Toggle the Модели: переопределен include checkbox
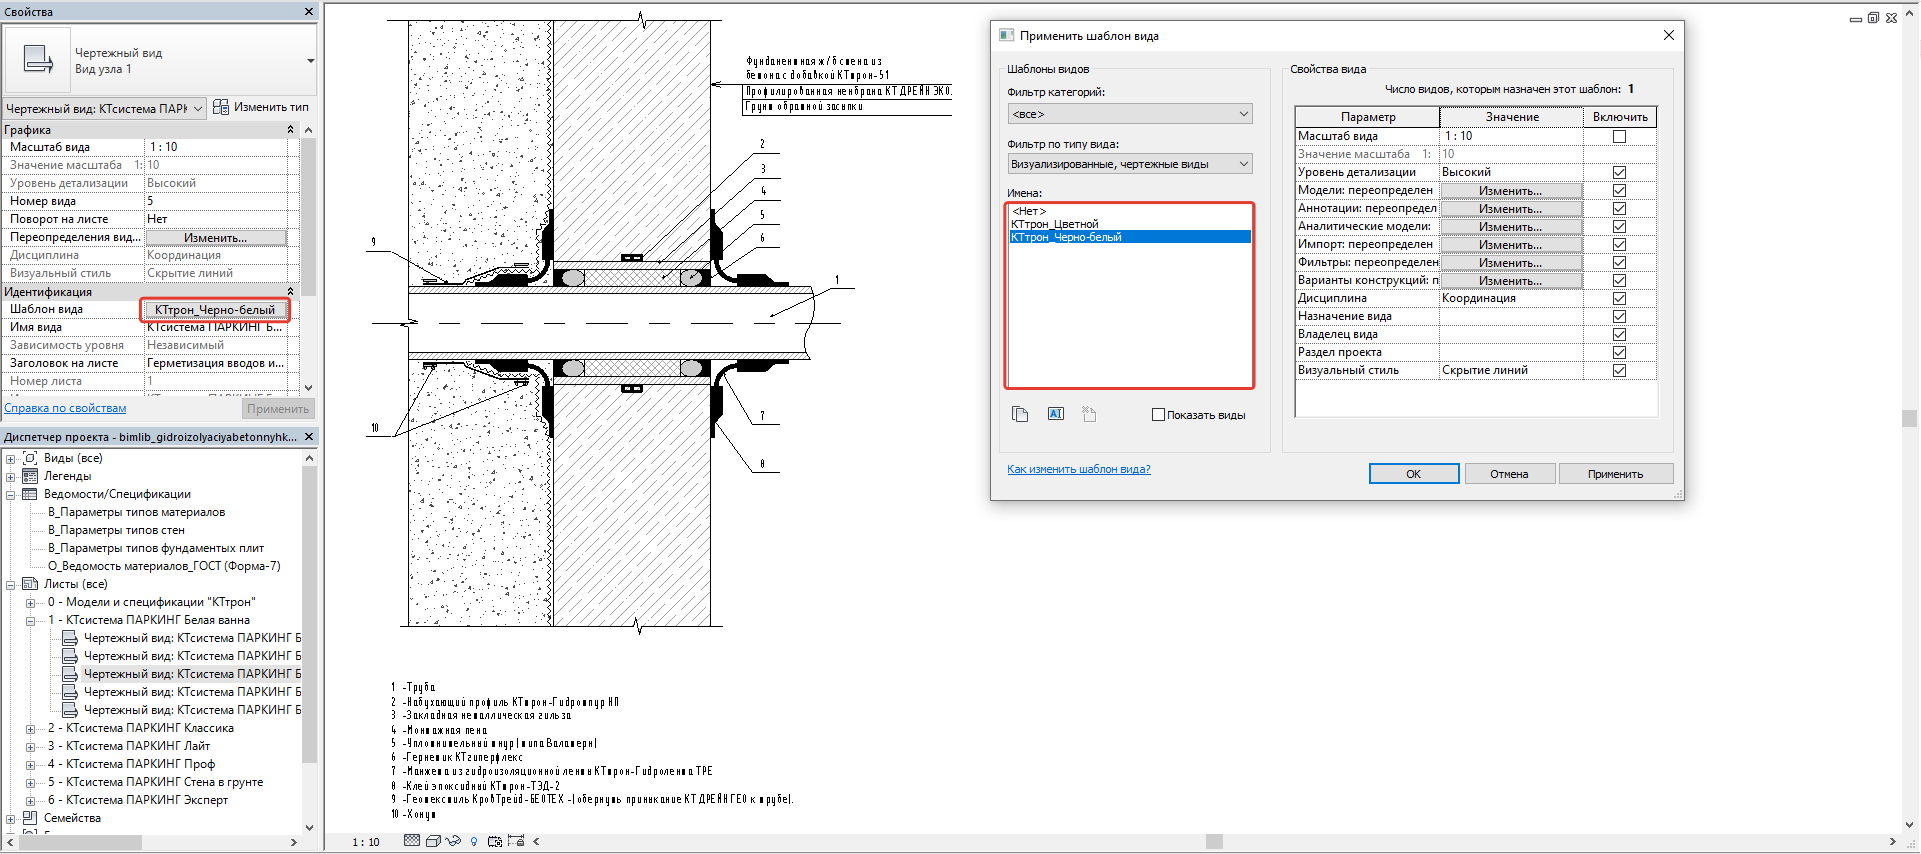This screenshot has height=854, width=1921. pos(1619,190)
